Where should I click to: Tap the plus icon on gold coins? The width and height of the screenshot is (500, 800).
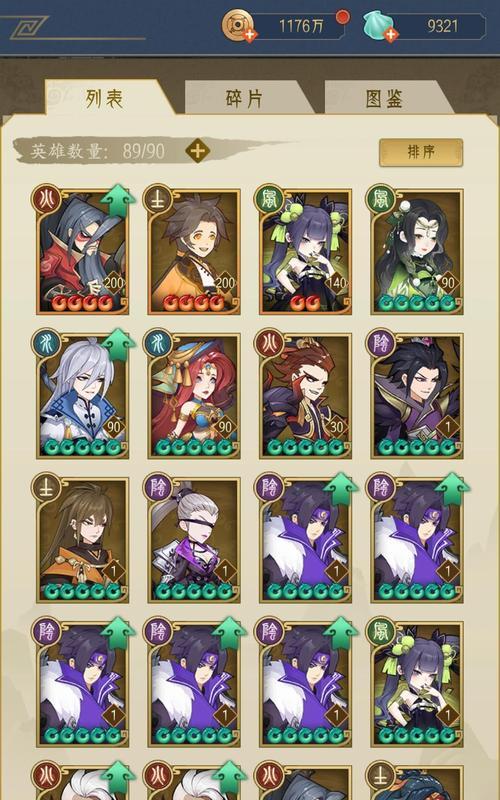tap(250, 35)
